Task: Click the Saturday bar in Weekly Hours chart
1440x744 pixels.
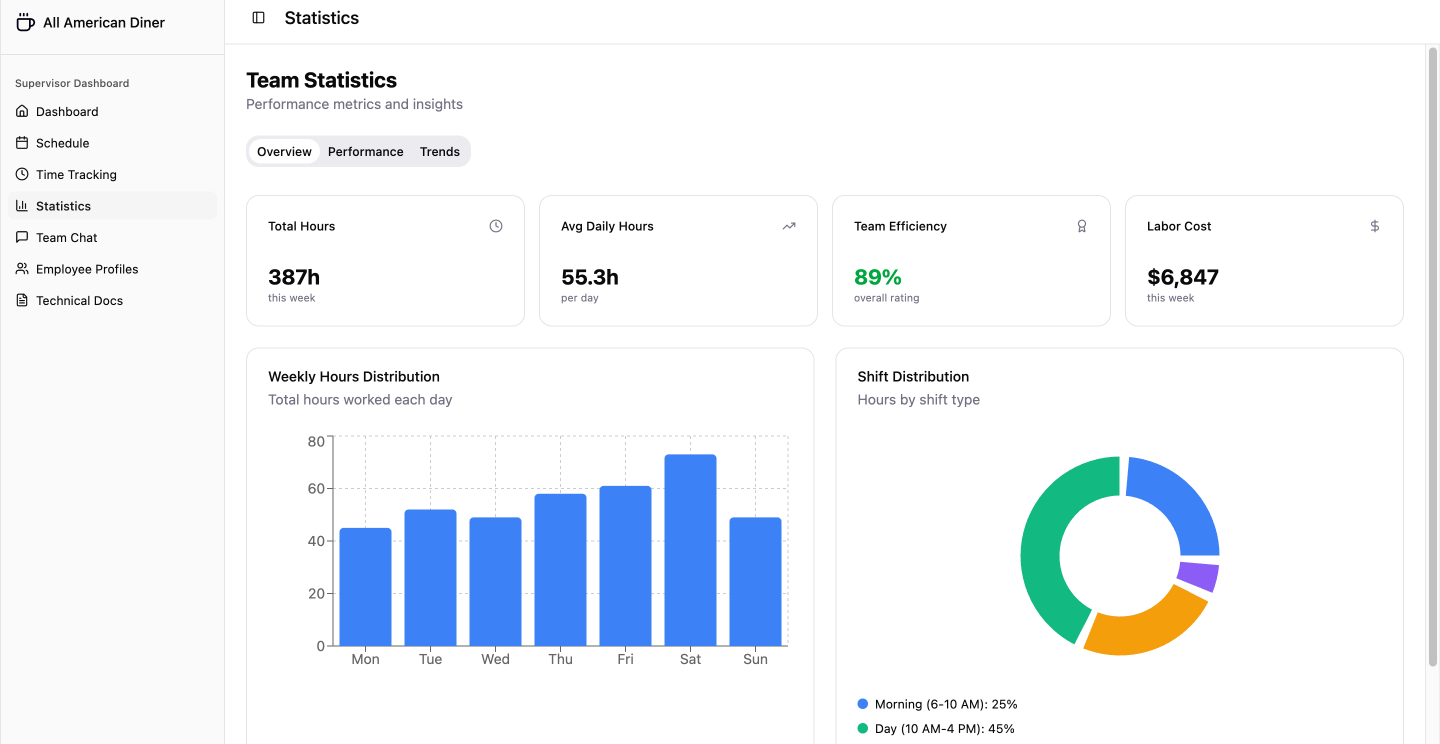Action: pyautogui.click(x=690, y=550)
